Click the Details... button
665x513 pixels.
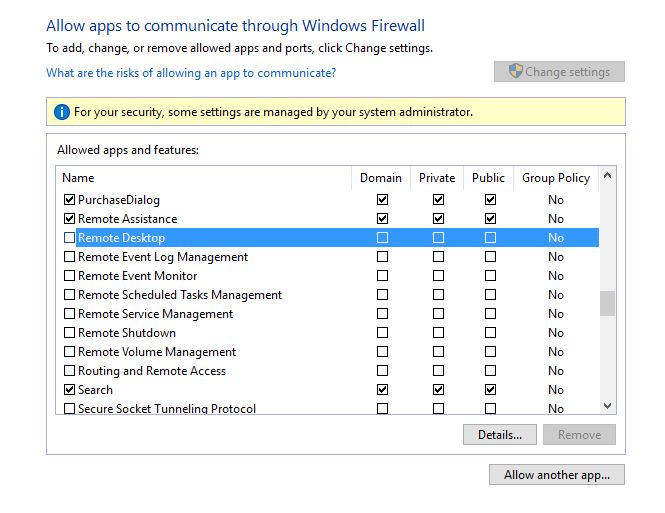(500, 435)
